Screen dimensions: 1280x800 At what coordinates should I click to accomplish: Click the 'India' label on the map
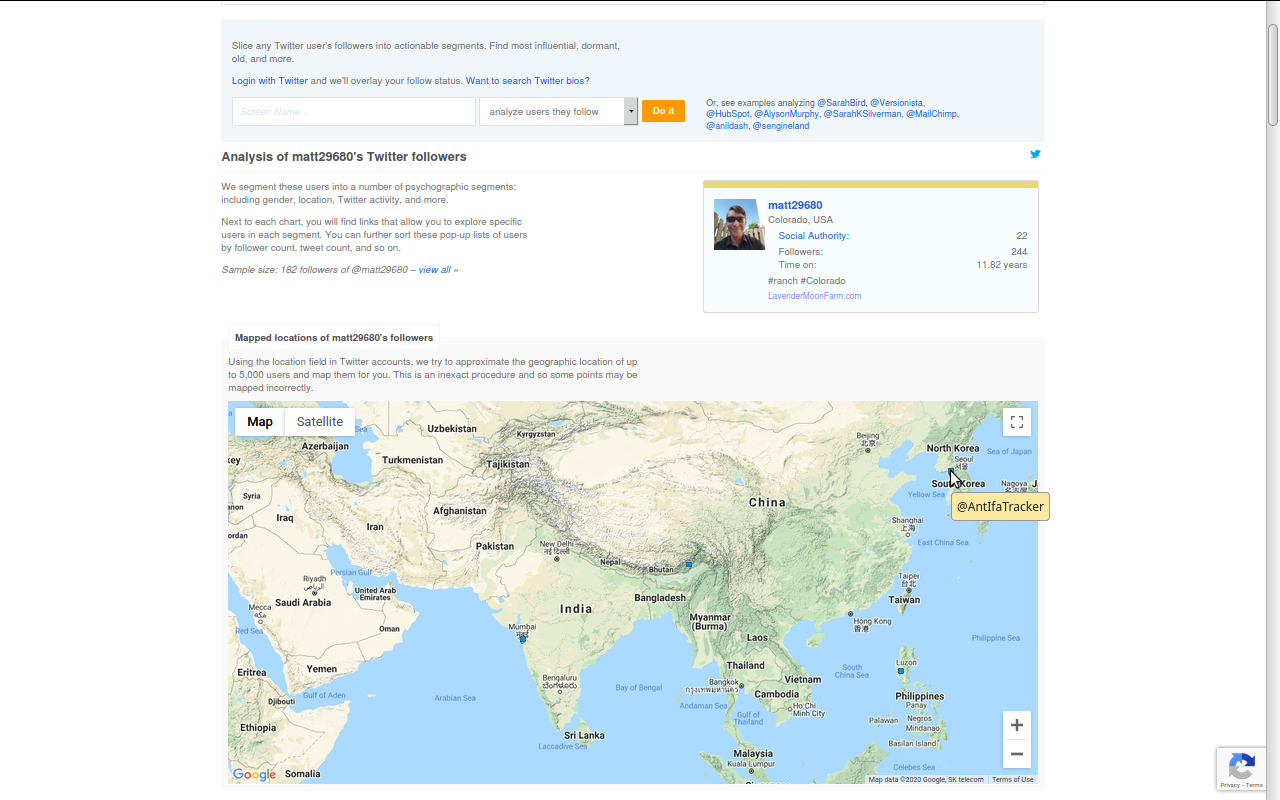point(576,609)
